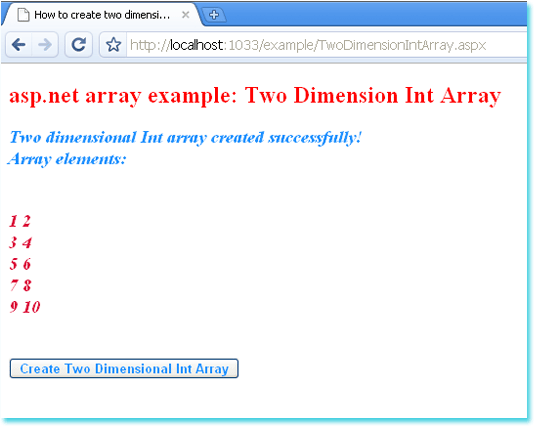Screen dimensions: 538x427
Task: Click the browser forward arrow button
Action: [45, 45]
